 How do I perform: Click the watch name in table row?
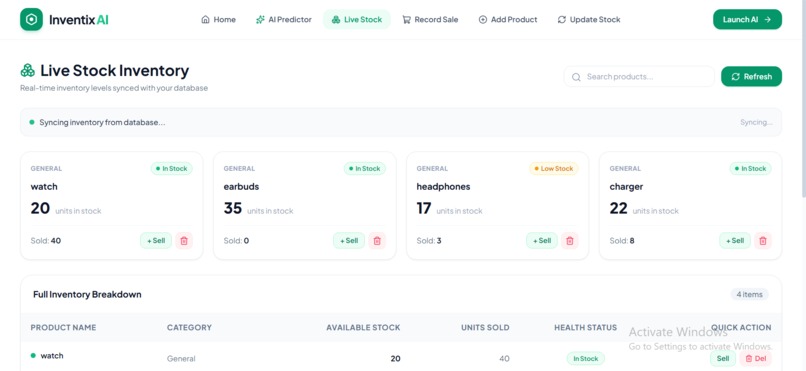52,356
